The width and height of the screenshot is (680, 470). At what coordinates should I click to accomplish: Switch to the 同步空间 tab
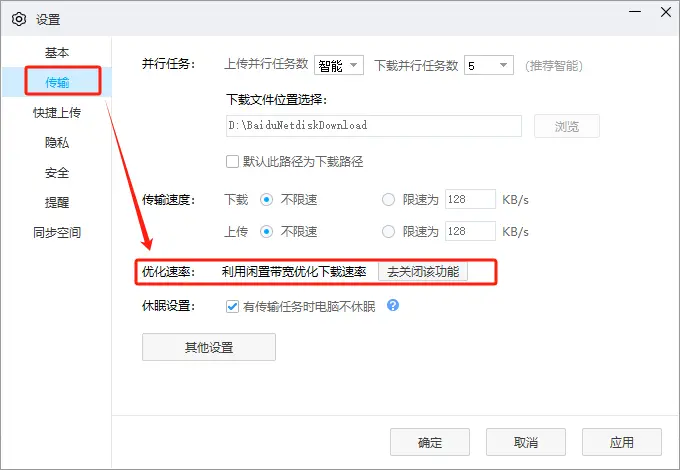tap(57, 232)
